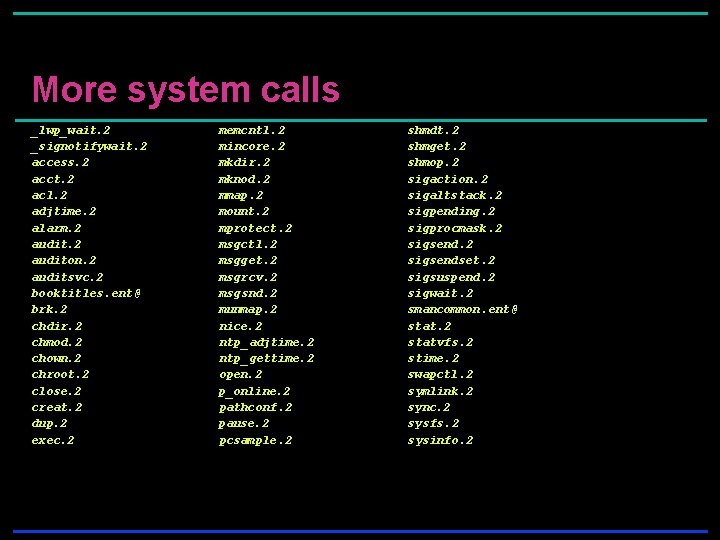Pick the mknod.2 entry
Viewport: 720px width, 540px height.
(x=244, y=179)
